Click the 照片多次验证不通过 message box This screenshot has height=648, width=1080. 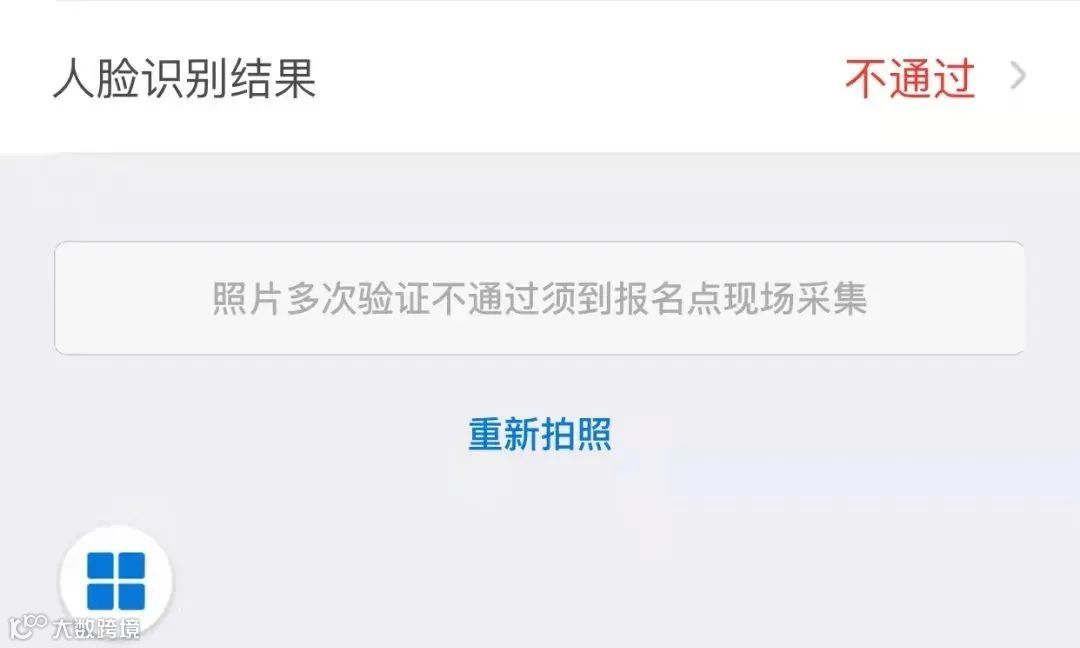click(540, 298)
